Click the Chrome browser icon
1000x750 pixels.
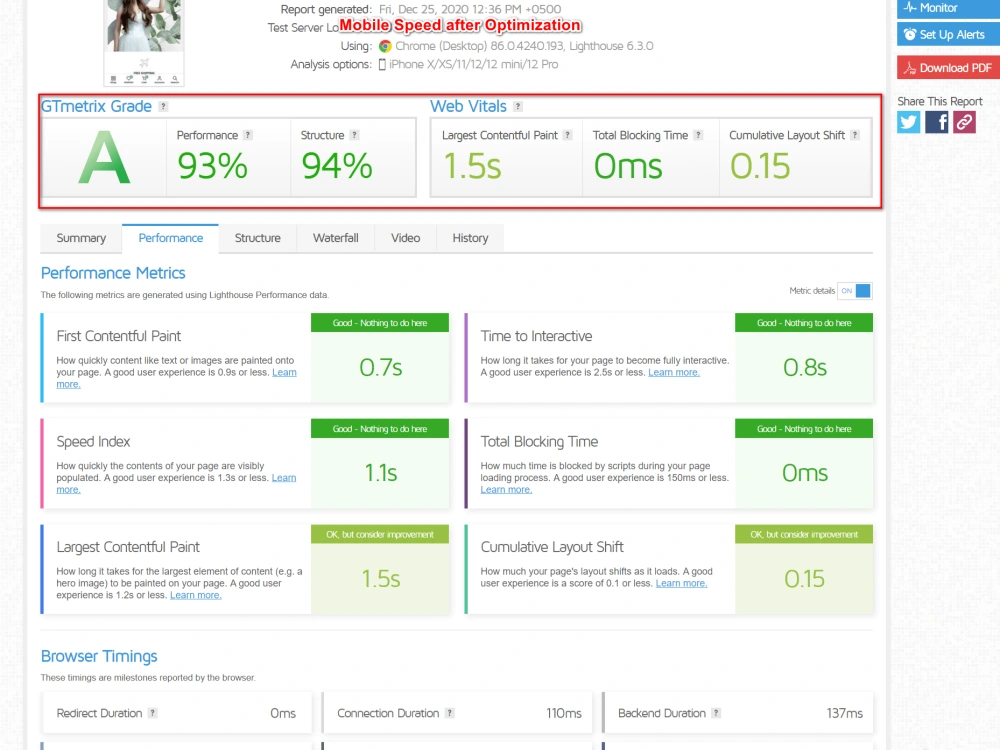385,46
